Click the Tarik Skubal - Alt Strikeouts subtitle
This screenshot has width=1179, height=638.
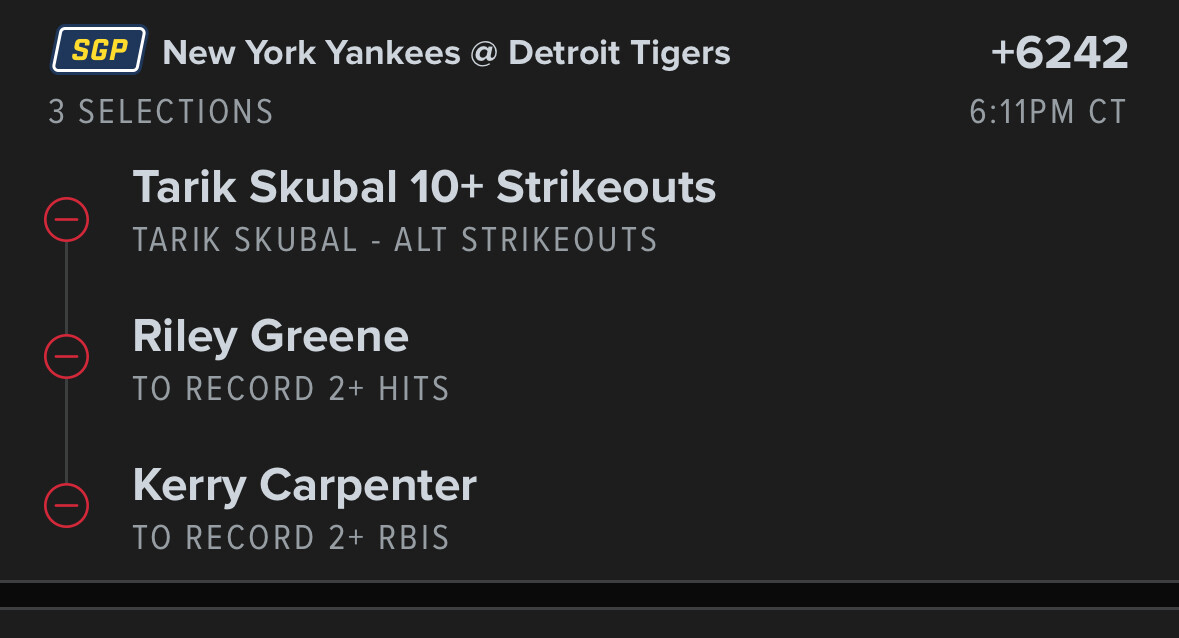pos(395,240)
